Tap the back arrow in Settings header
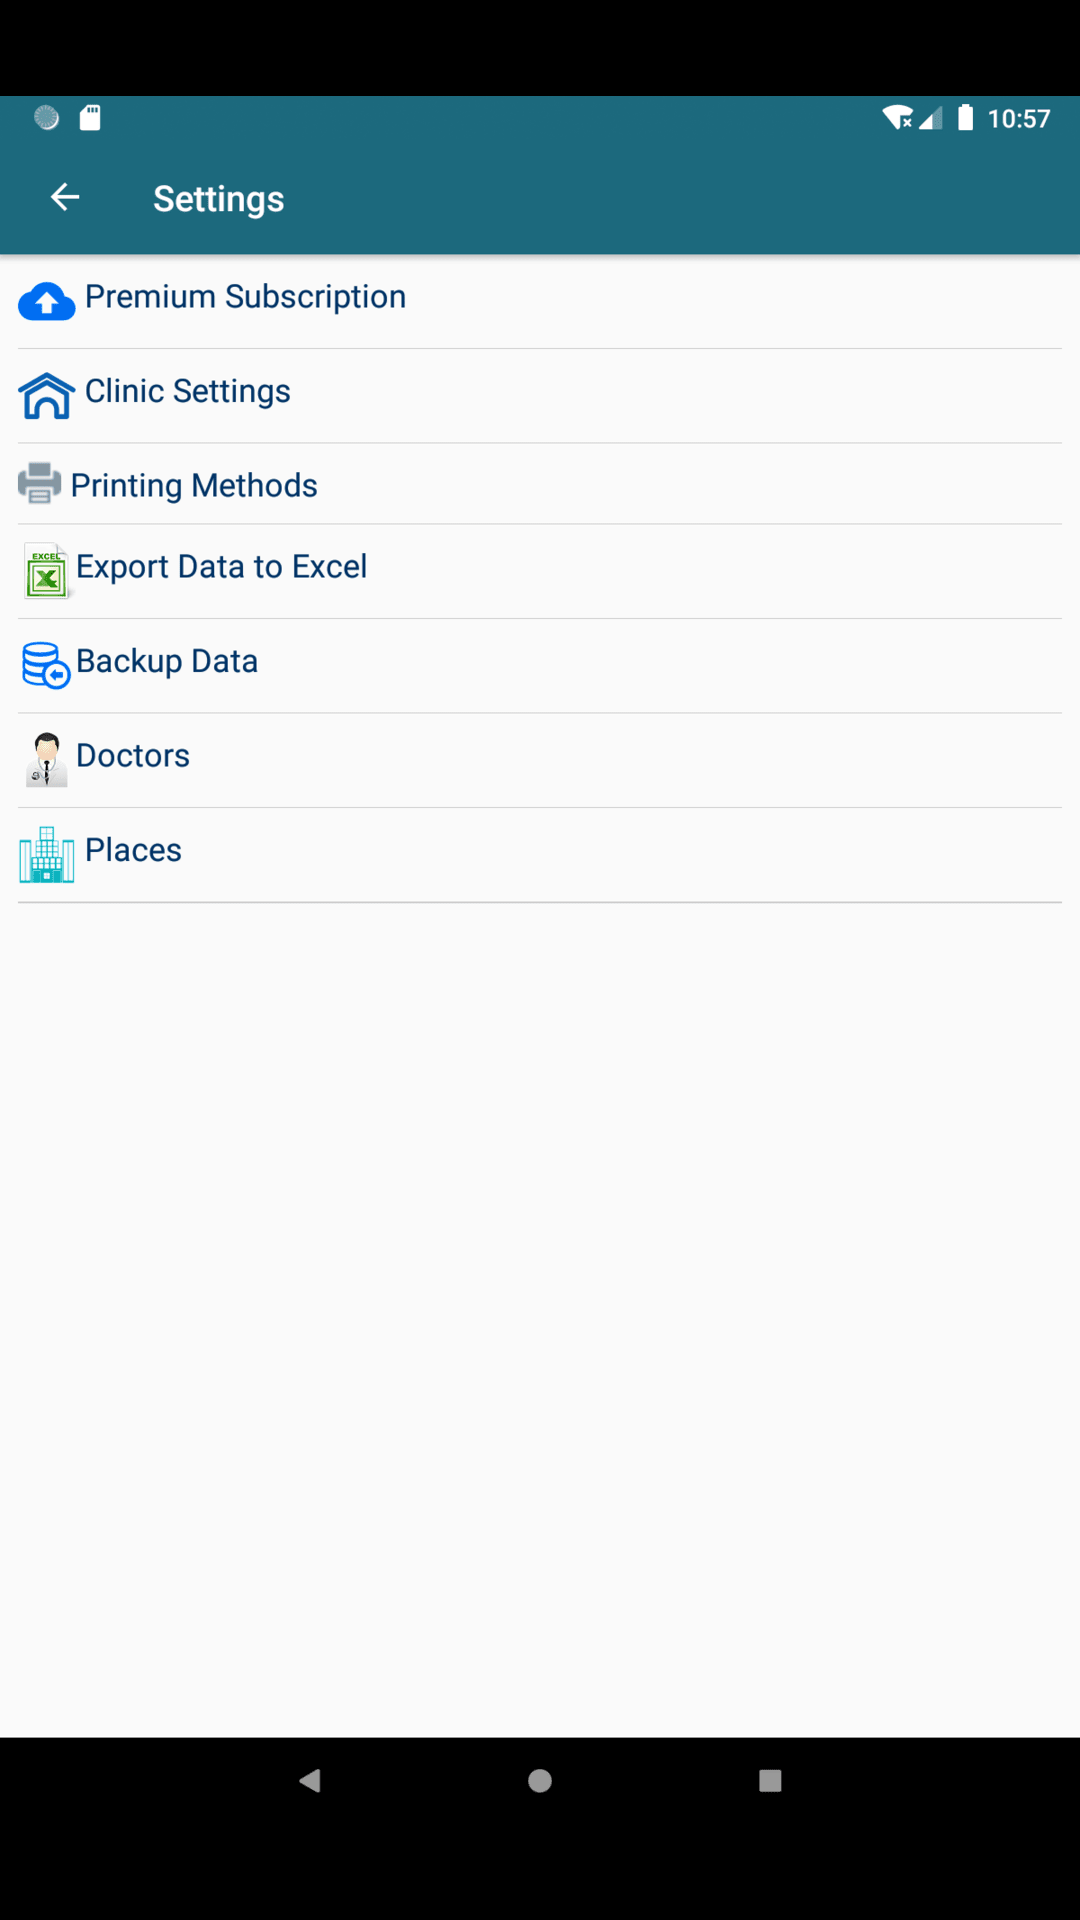The image size is (1080, 1920). click(x=65, y=198)
